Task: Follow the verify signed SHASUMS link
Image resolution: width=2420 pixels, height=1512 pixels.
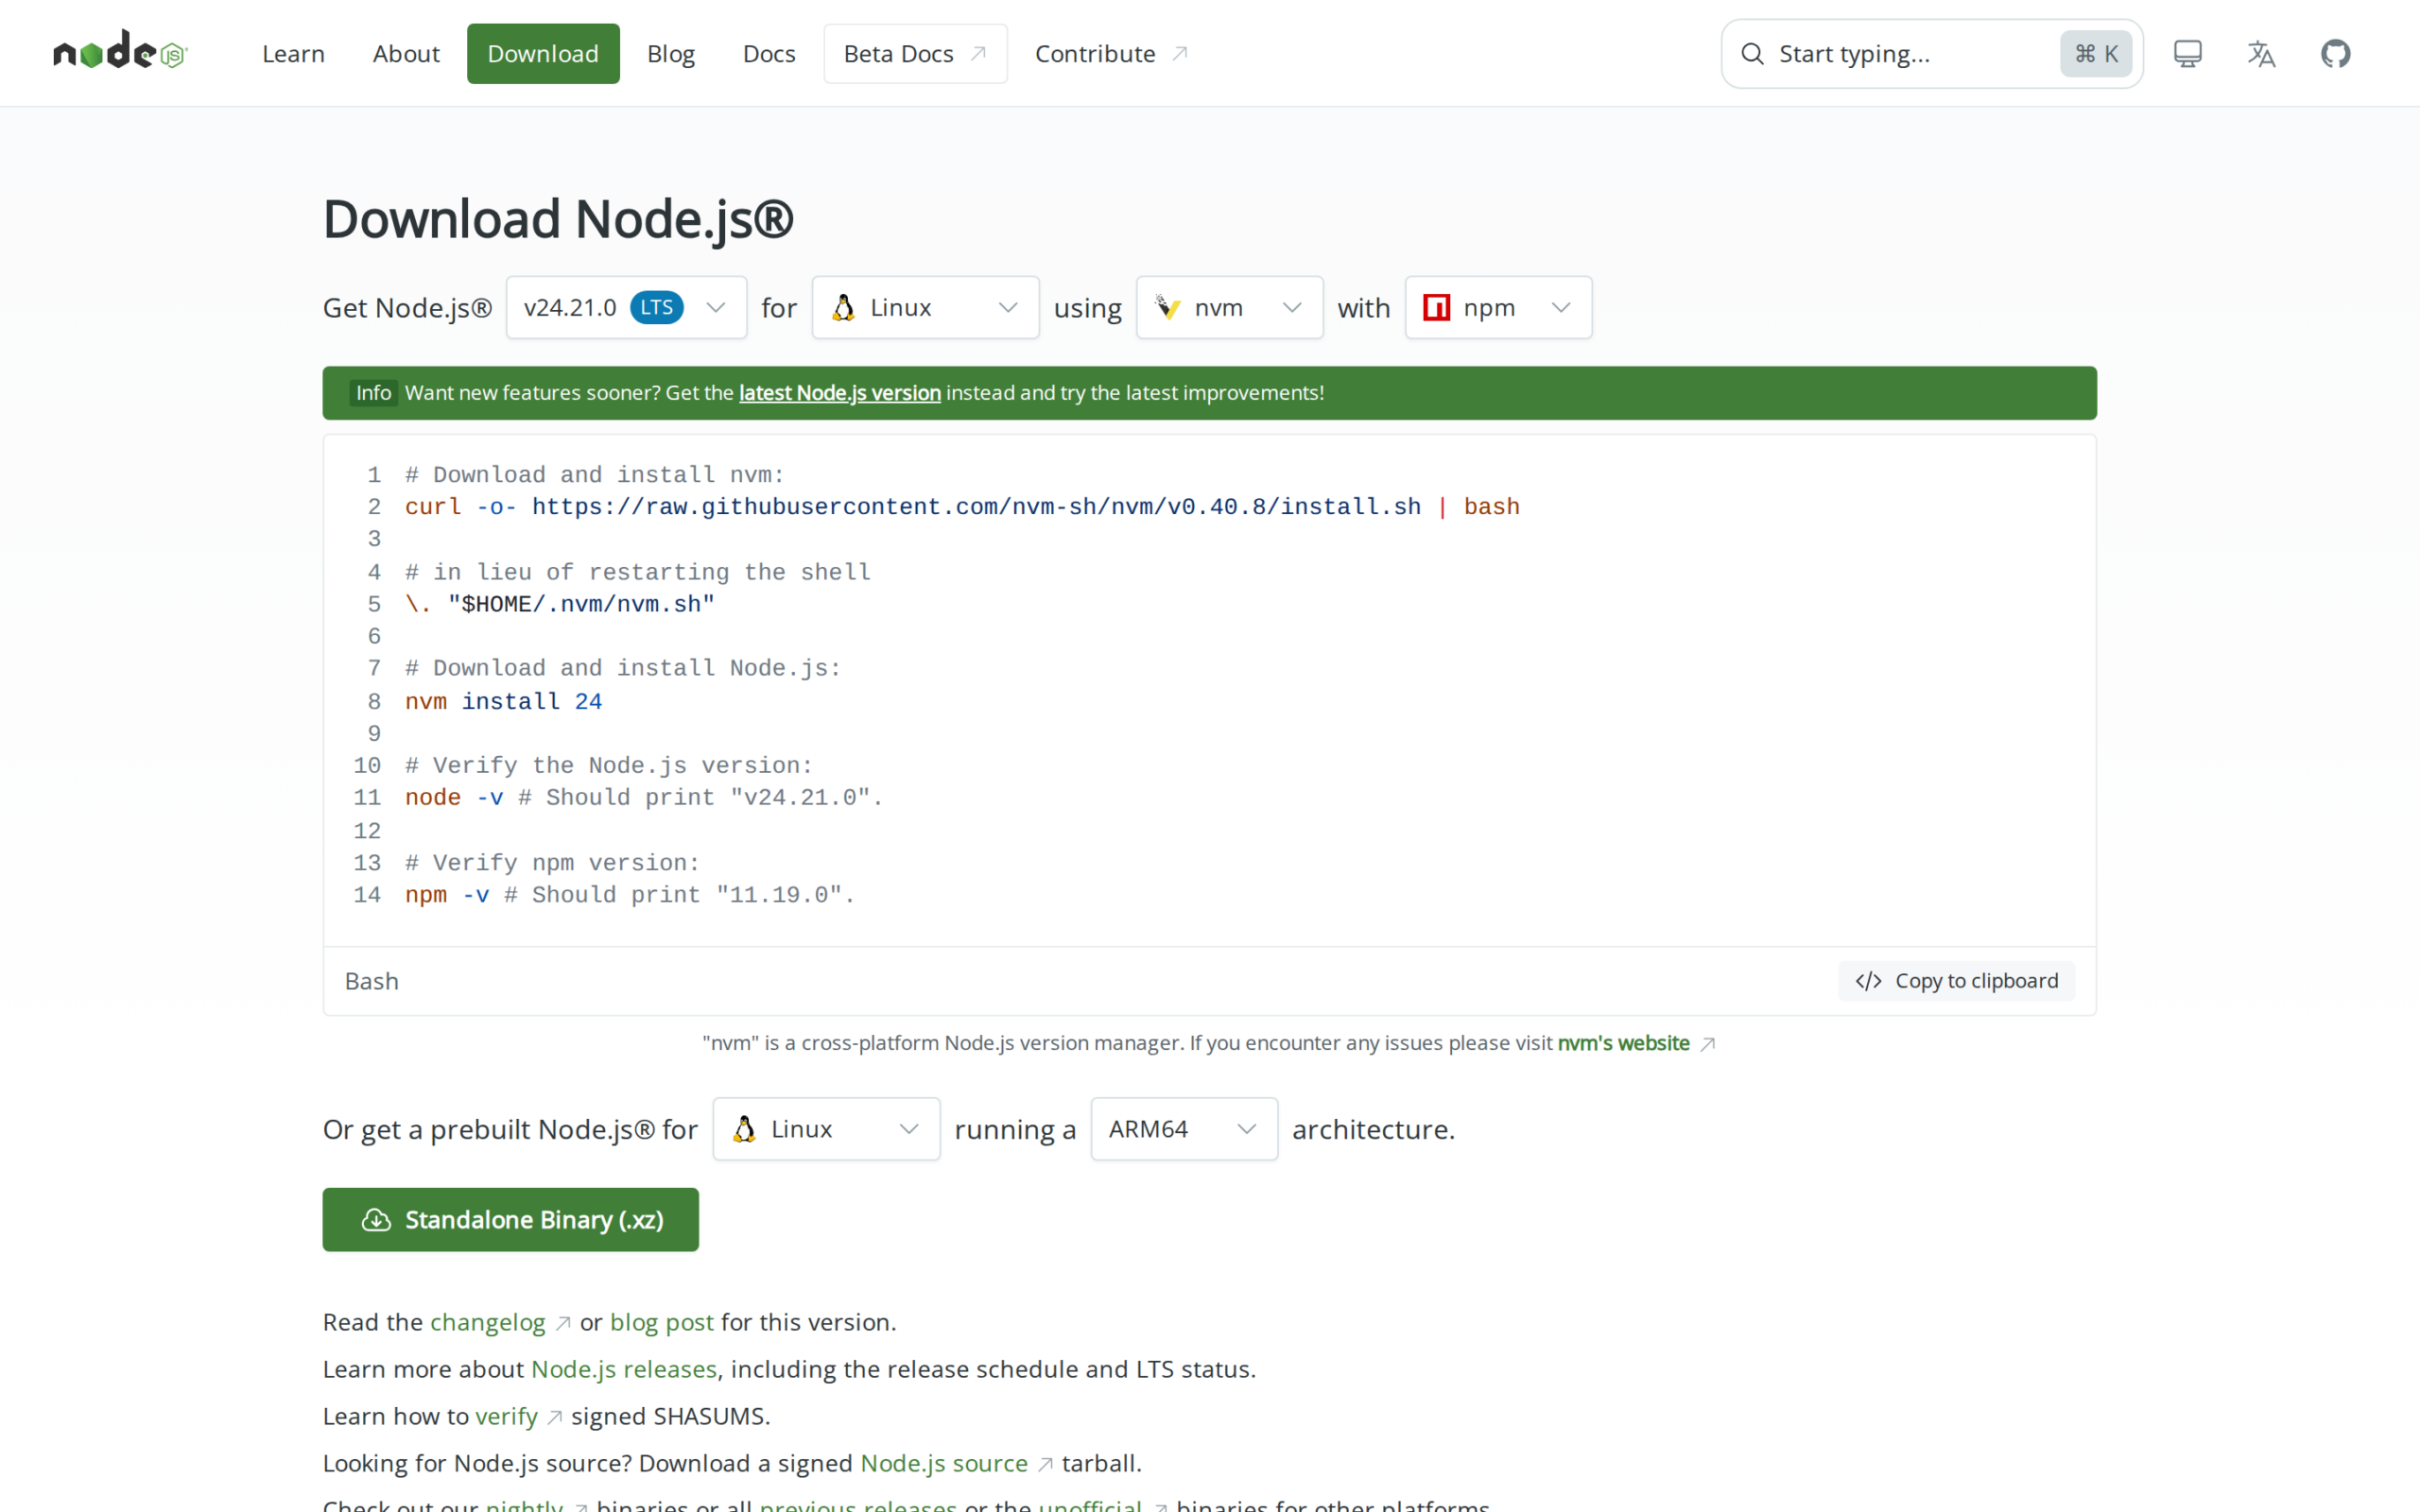Action: point(506,1416)
